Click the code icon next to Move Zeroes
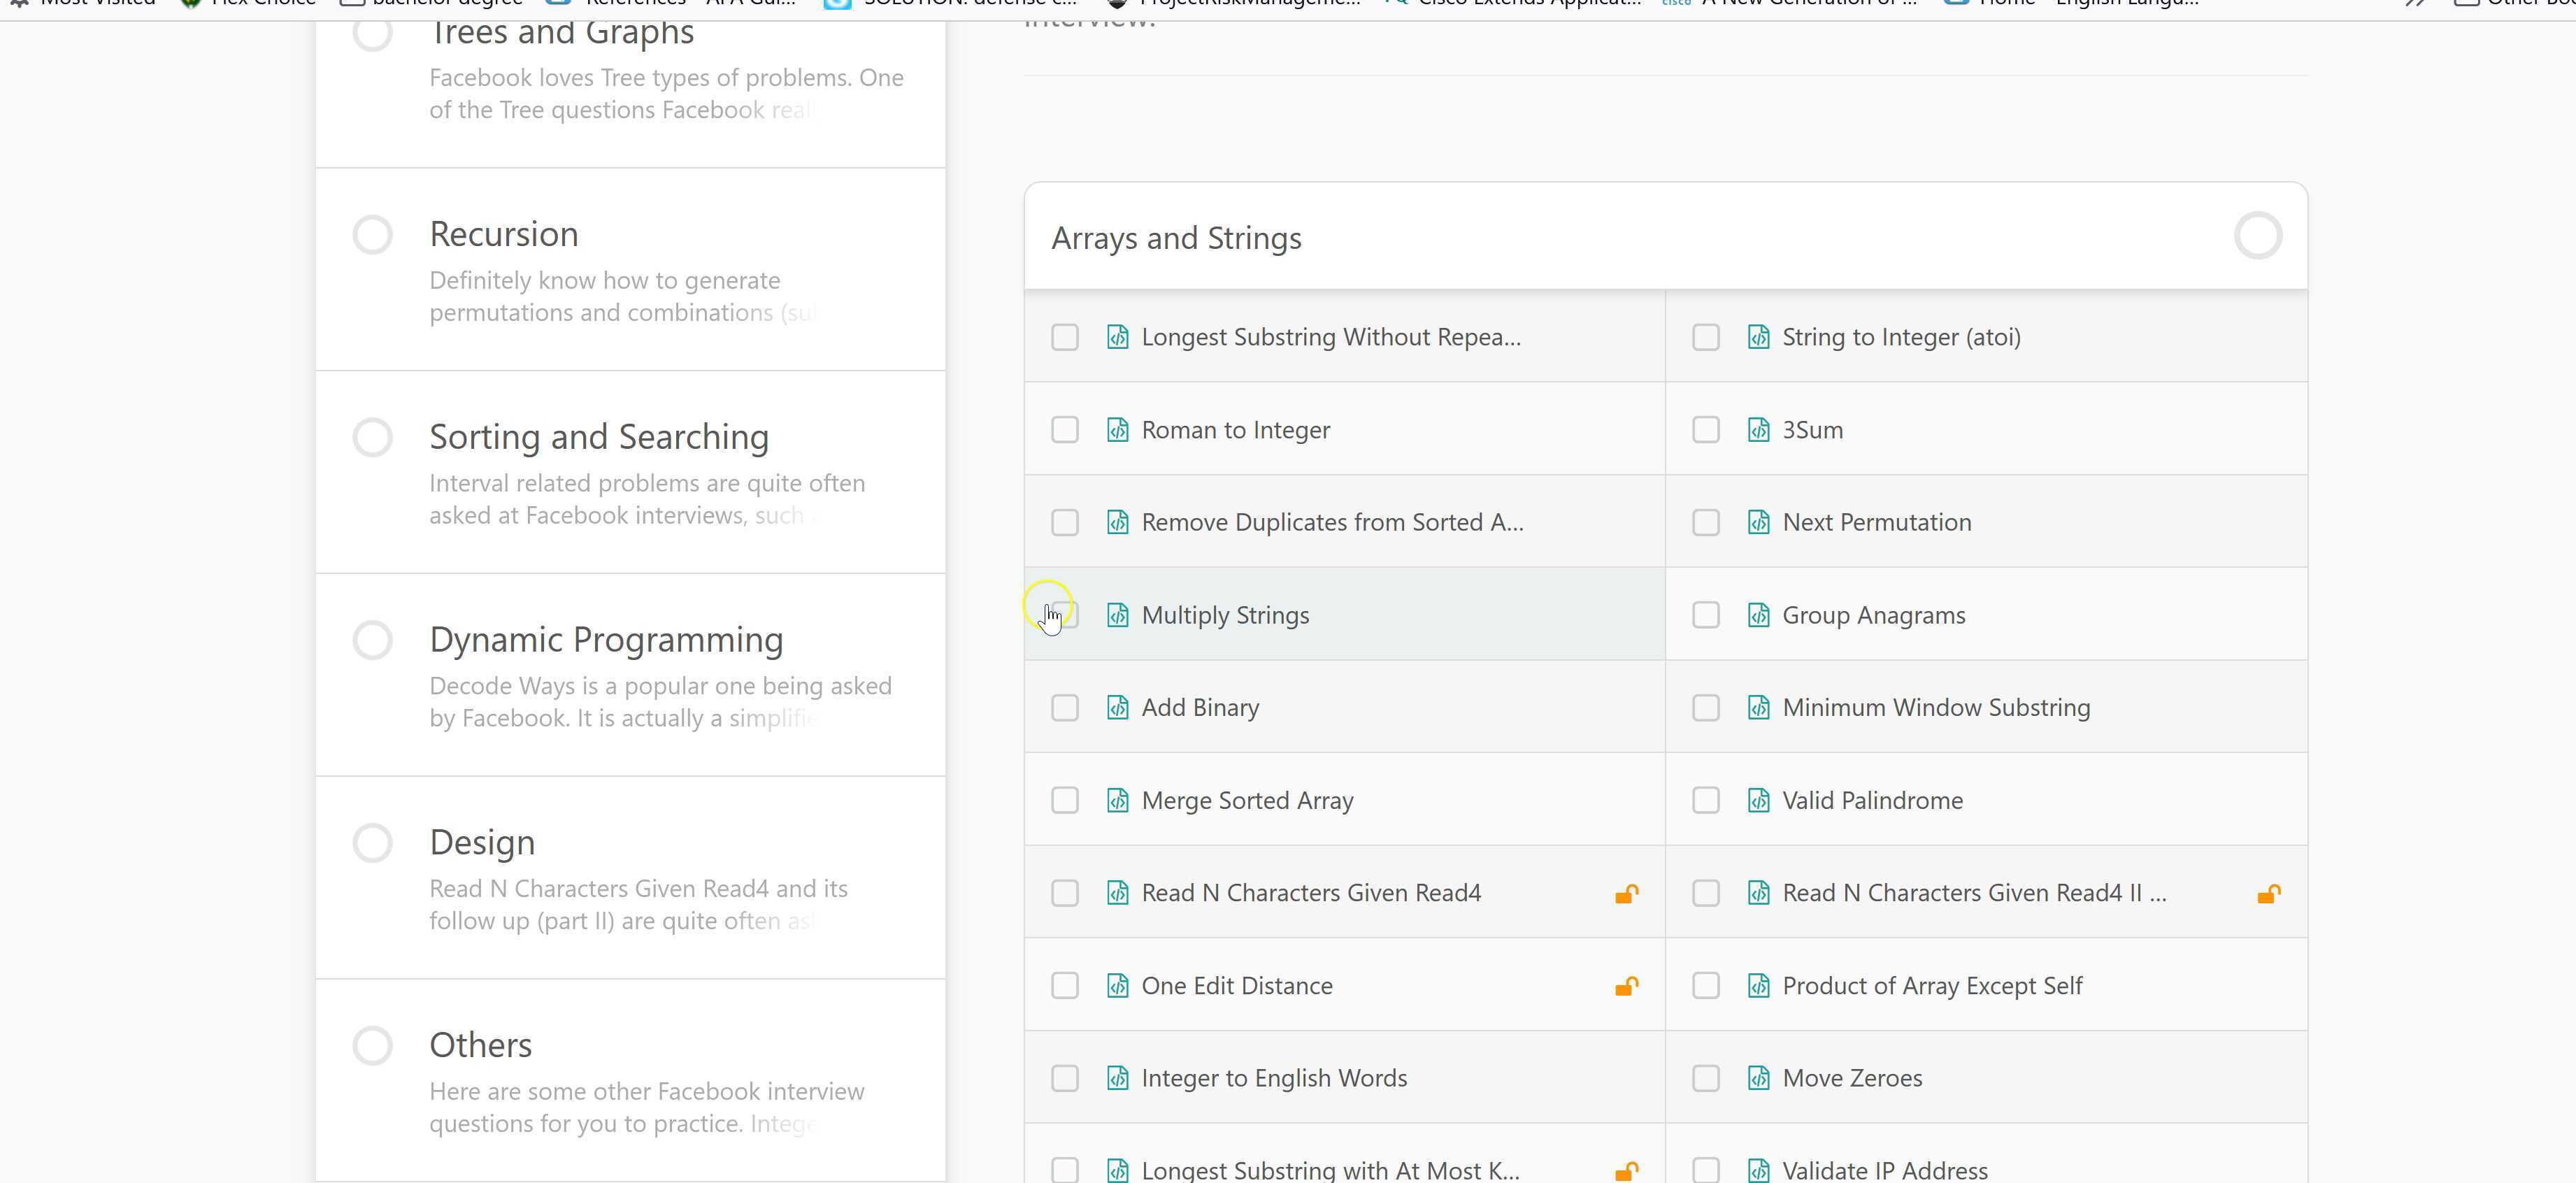Screen dimensions: 2576x1183 click(x=1758, y=1078)
